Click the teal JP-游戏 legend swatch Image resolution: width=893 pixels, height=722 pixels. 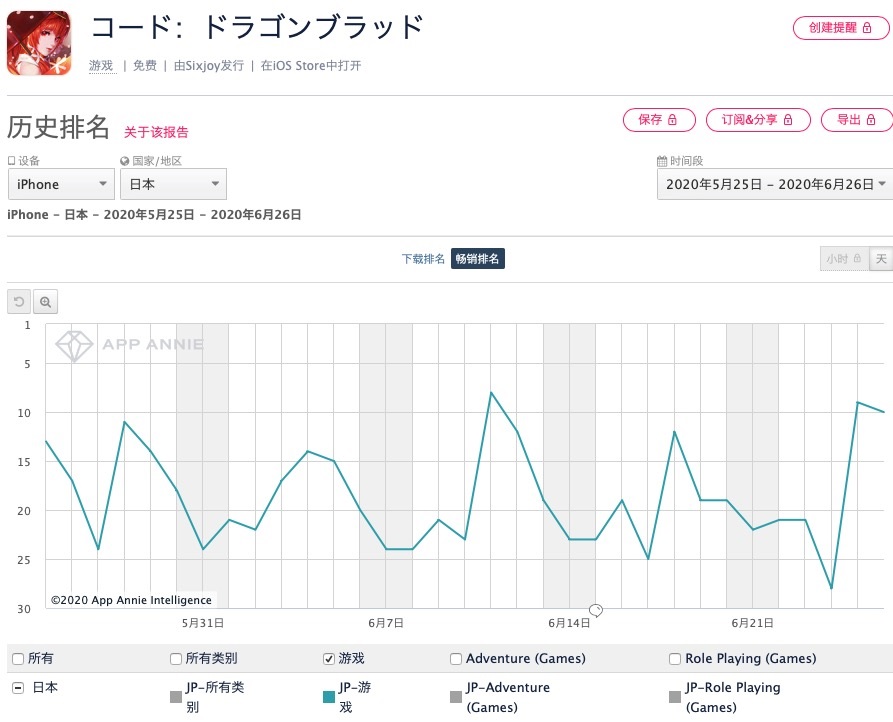point(329,697)
